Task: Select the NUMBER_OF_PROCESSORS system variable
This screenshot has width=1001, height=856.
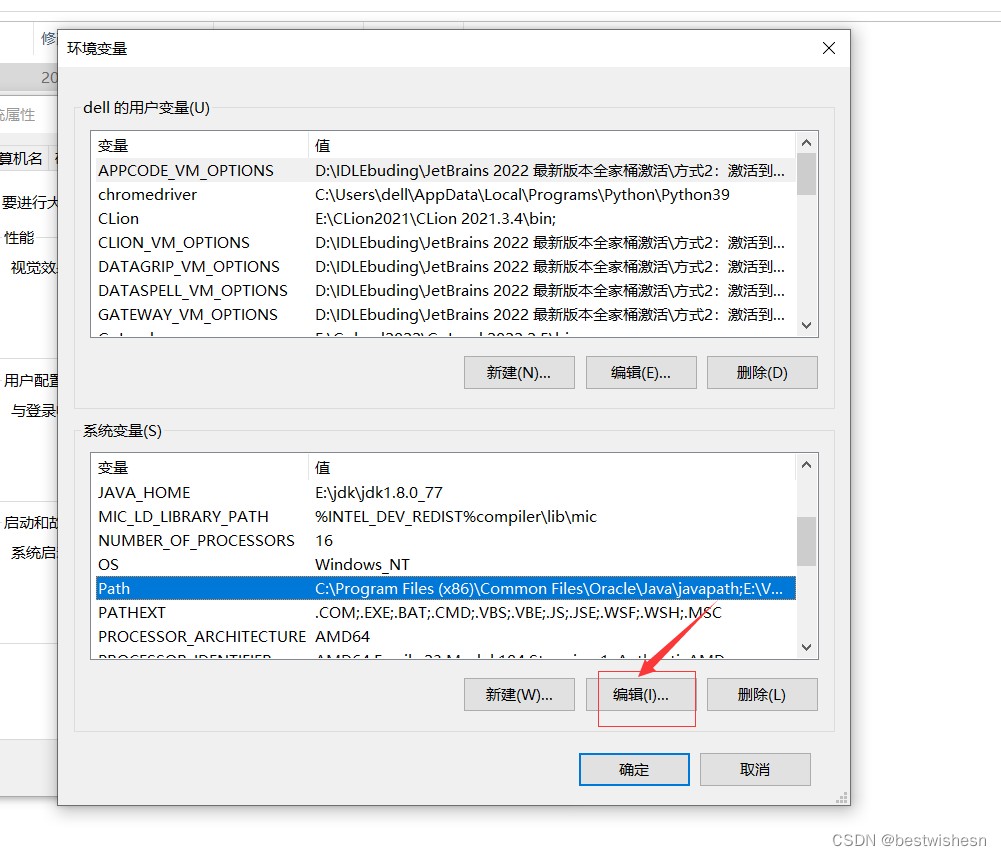Action: pyautogui.click(x=202, y=539)
